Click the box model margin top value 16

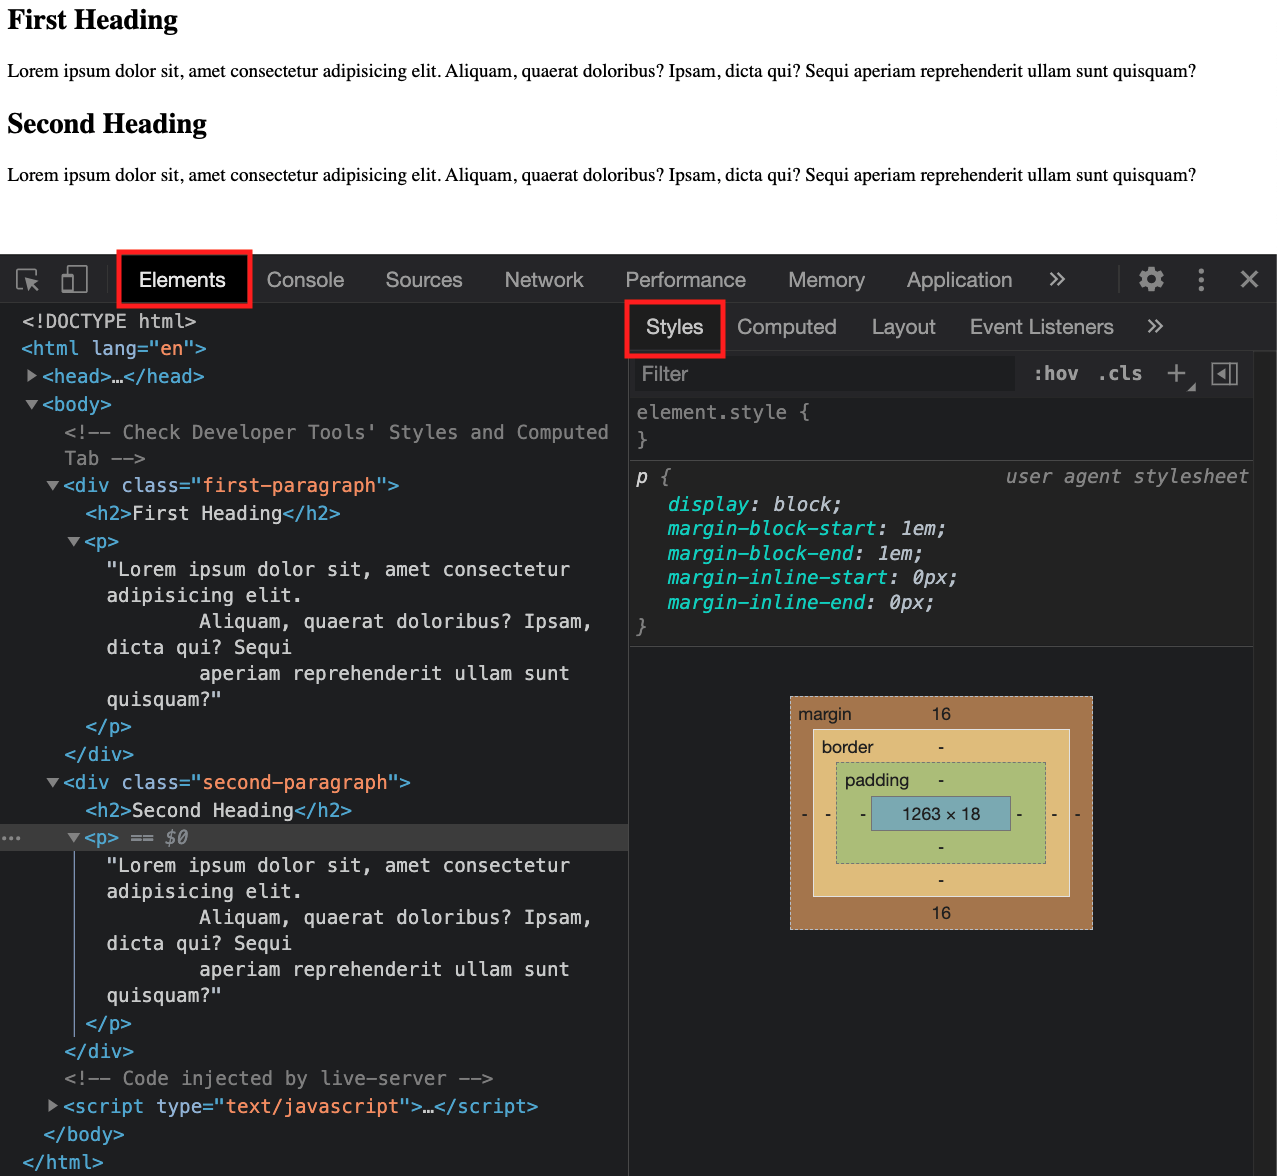pyautogui.click(x=941, y=714)
